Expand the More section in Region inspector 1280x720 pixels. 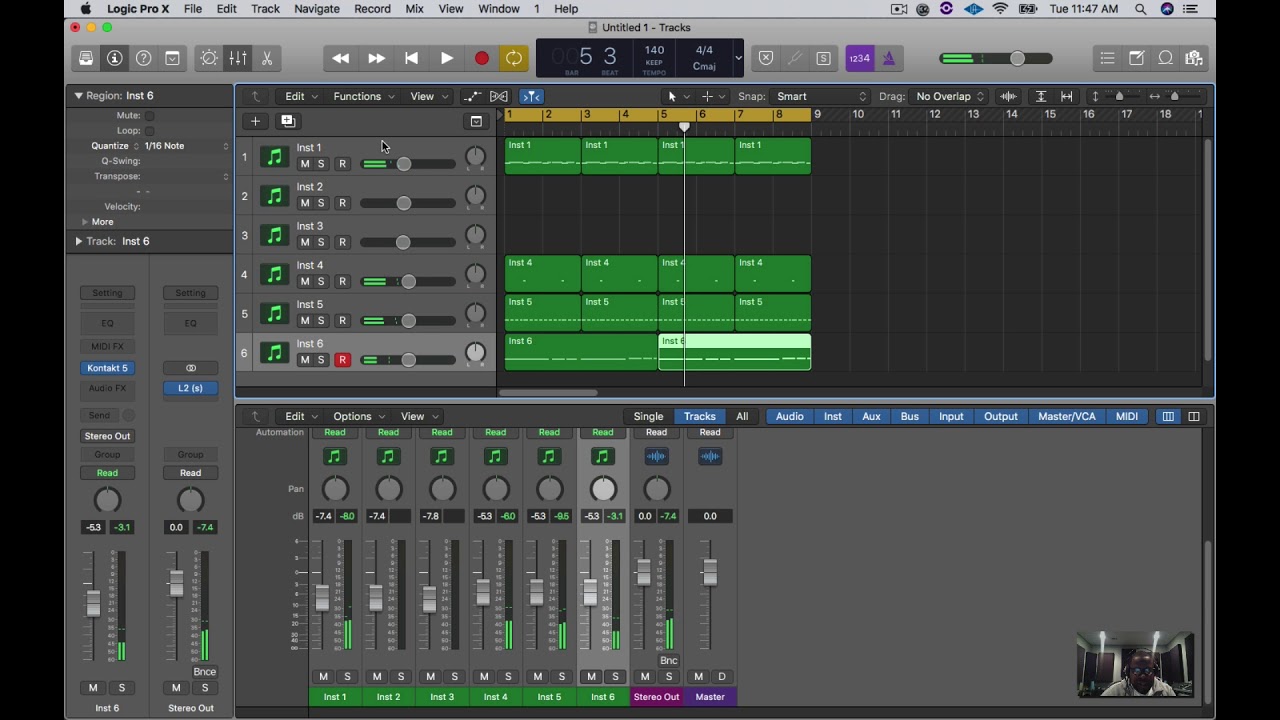(x=85, y=222)
